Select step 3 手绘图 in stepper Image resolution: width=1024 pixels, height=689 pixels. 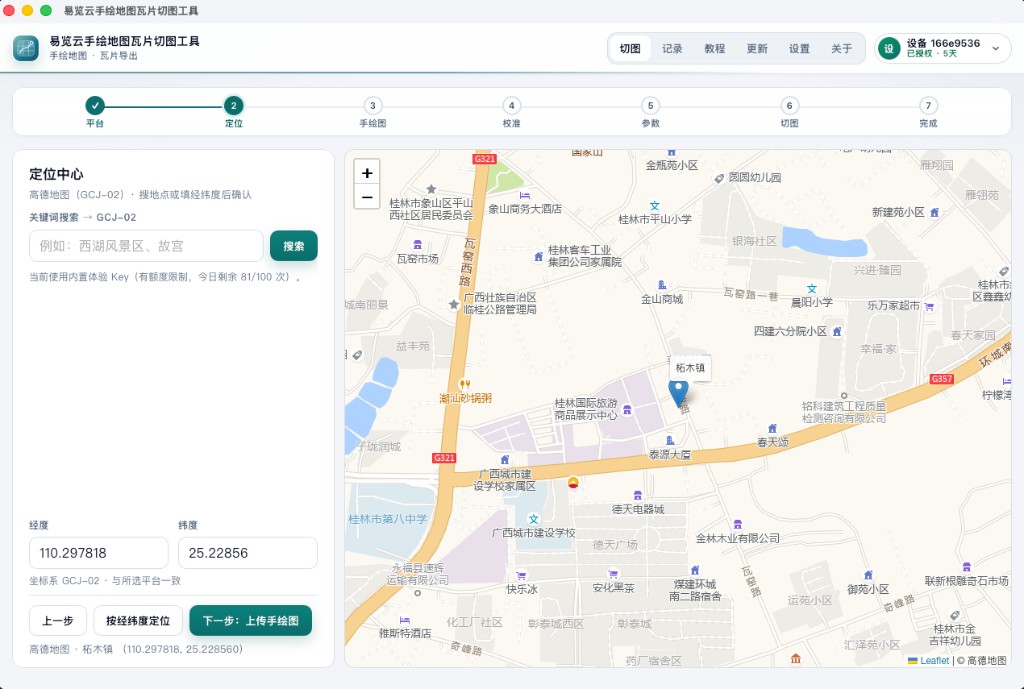(372, 112)
